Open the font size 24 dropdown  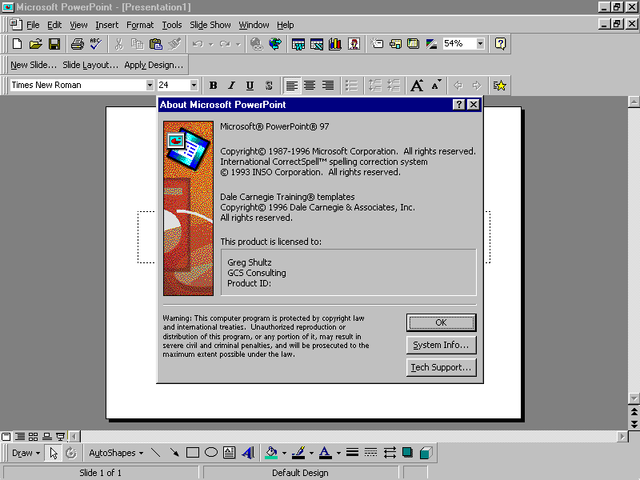(194, 85)
